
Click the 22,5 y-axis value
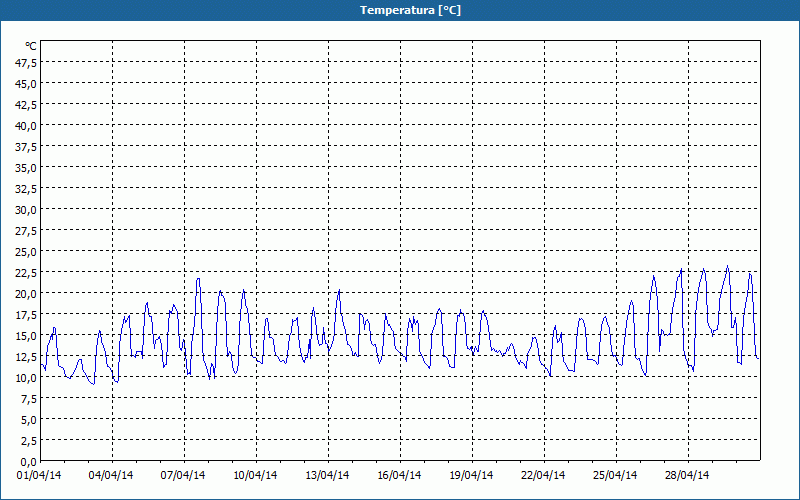click(x=27, y=273)
